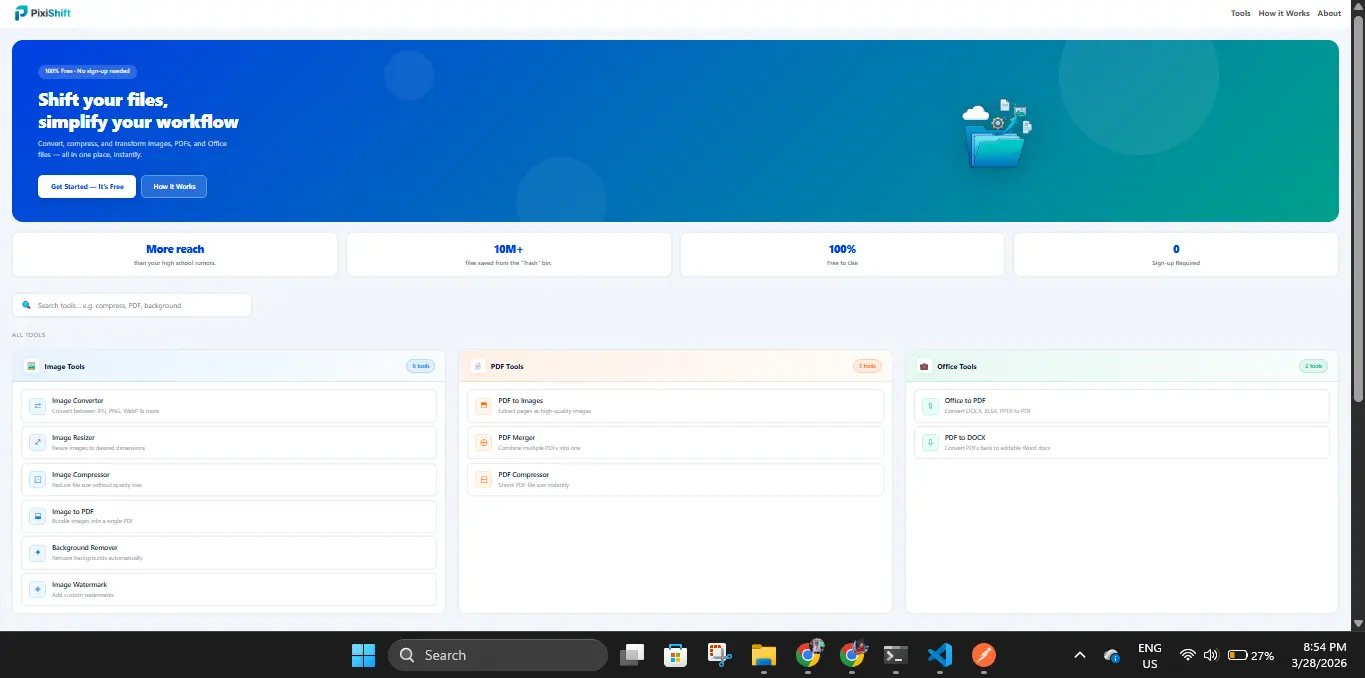Viewport: 1365px width, 678px height.
Task: Open Snipping Tool from the taskbar
Action: tap(719, 655)
